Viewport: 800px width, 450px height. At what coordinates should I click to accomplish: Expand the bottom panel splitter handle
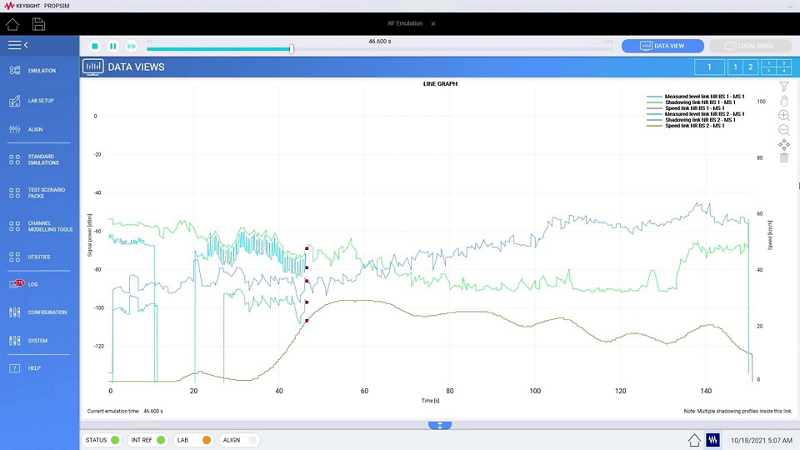click(440, 426)
